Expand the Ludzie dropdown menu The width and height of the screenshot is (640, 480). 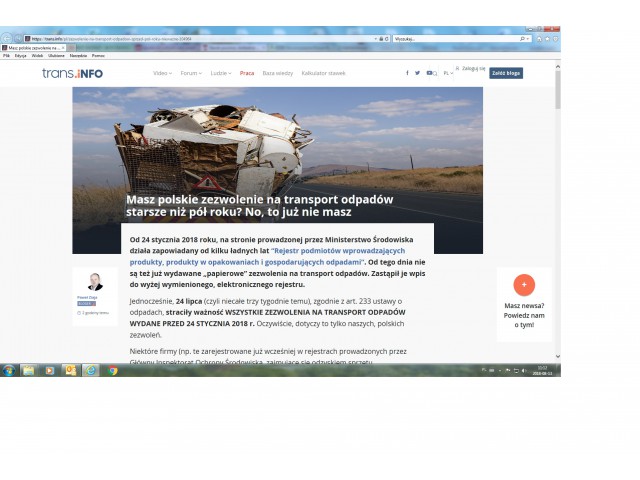pos(220,73)
